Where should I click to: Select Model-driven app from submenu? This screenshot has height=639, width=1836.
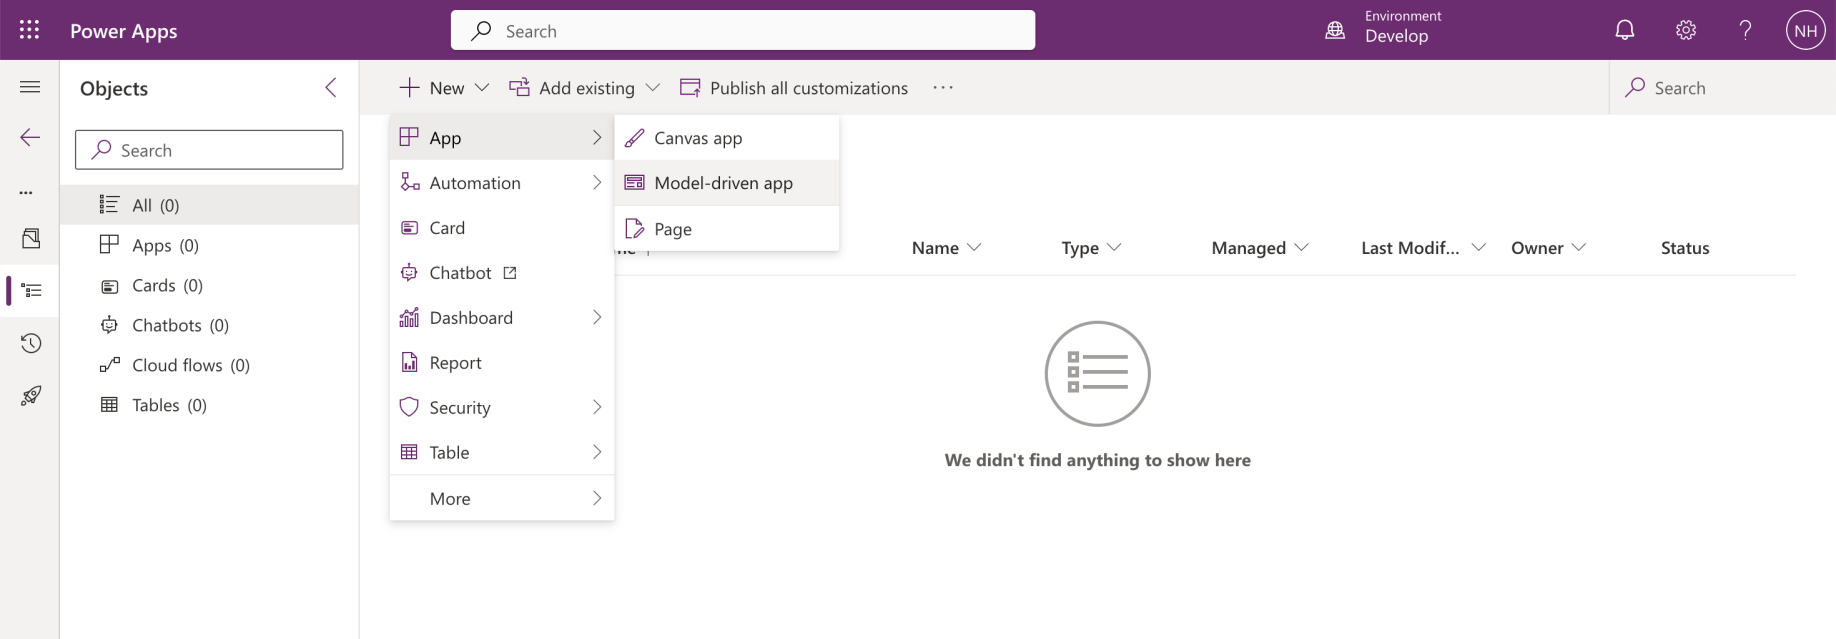point(723,183)
